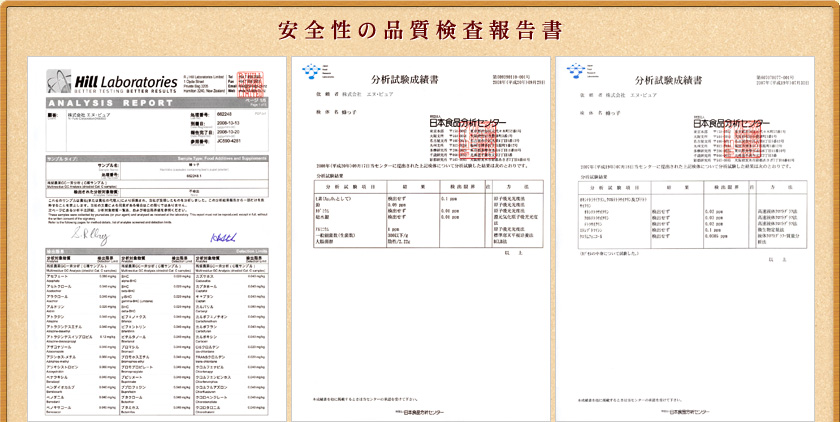840x422 pixels.
Task: Click the blue ink signature on Hill report
Action: pyautogui.click(x=224, y=235)
